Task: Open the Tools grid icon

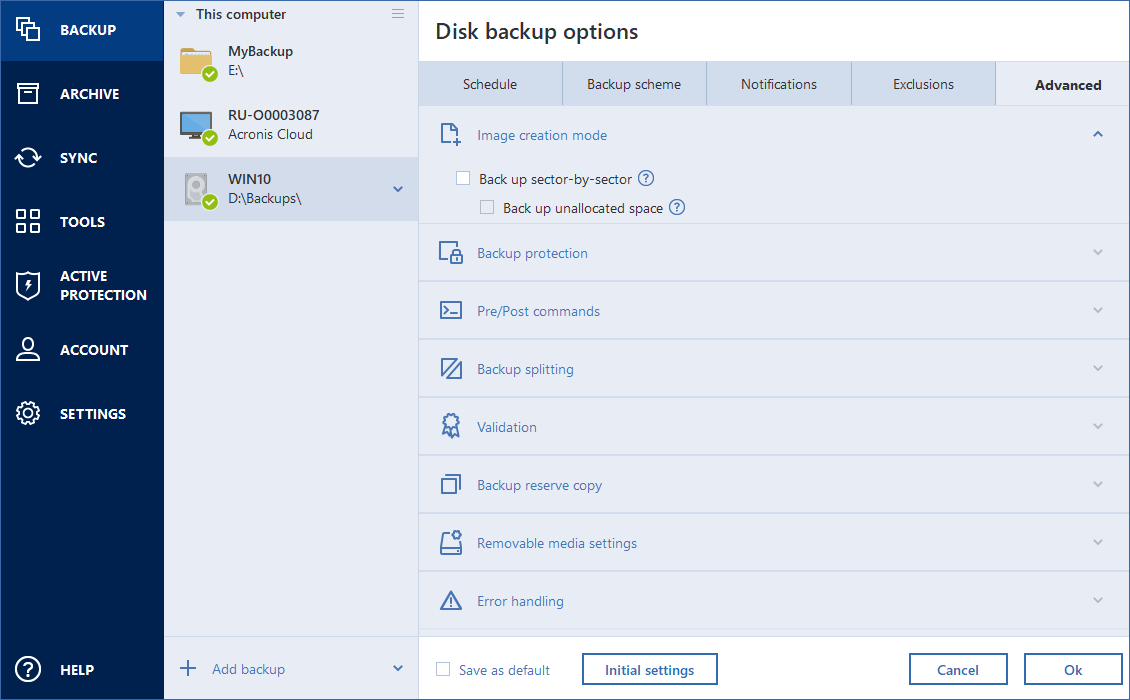Action: tap(28, 222)
